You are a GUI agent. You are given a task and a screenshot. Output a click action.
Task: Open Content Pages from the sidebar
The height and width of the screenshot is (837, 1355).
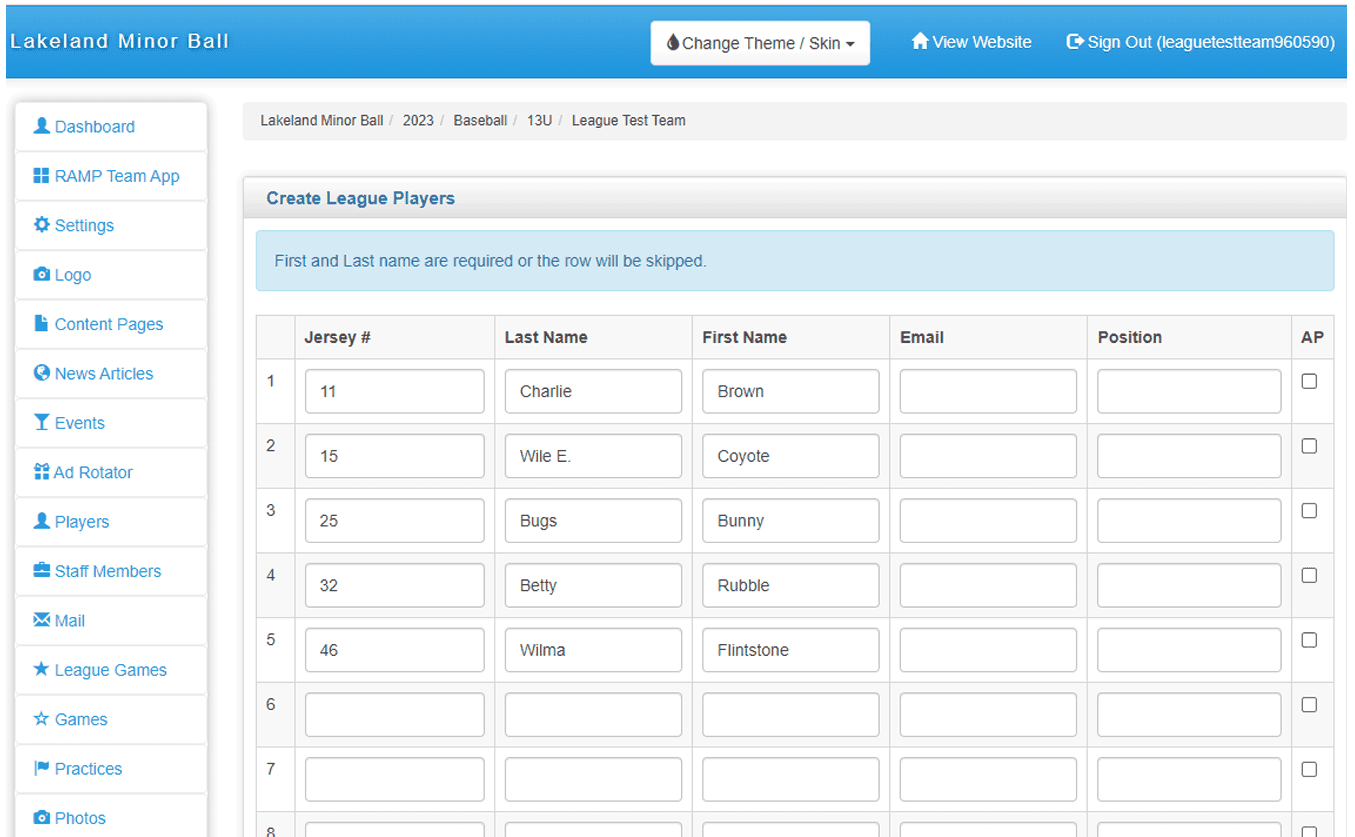click(x=41, y=324)
